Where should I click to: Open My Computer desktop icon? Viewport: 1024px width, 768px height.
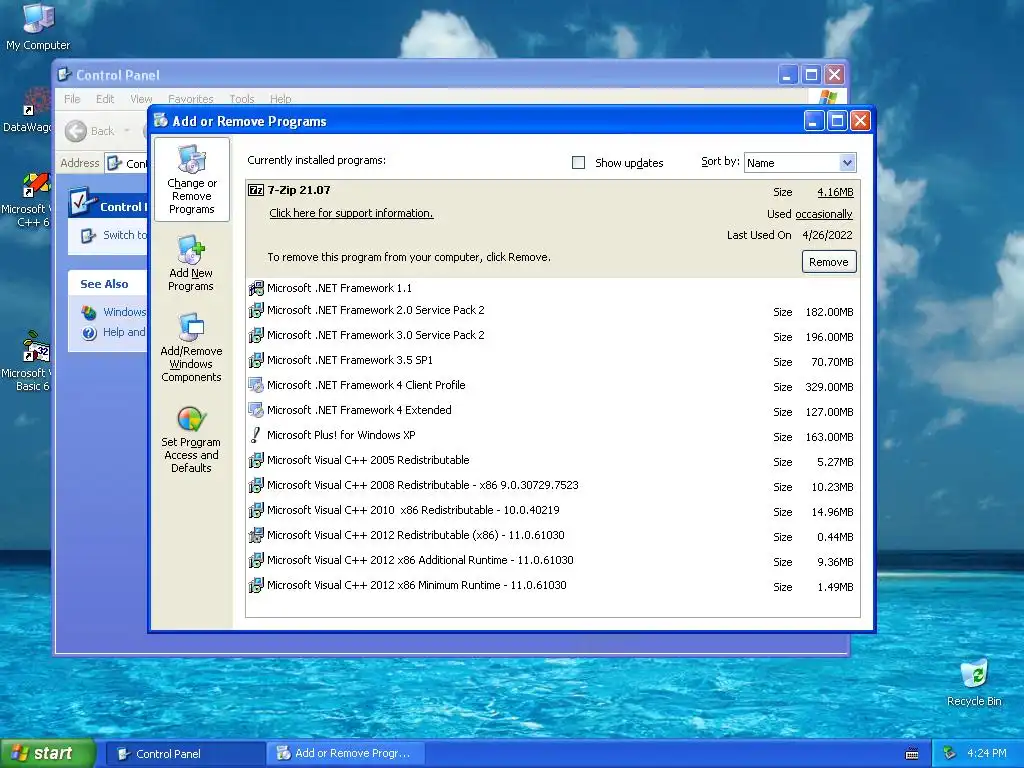(38, 26)
